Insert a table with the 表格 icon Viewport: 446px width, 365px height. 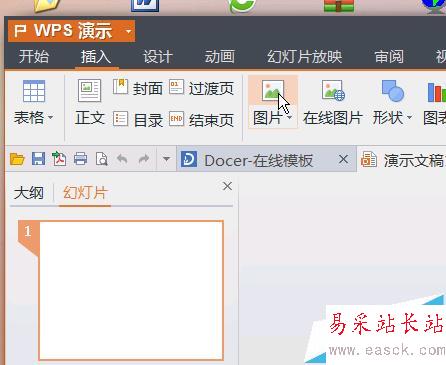(34, 91)
